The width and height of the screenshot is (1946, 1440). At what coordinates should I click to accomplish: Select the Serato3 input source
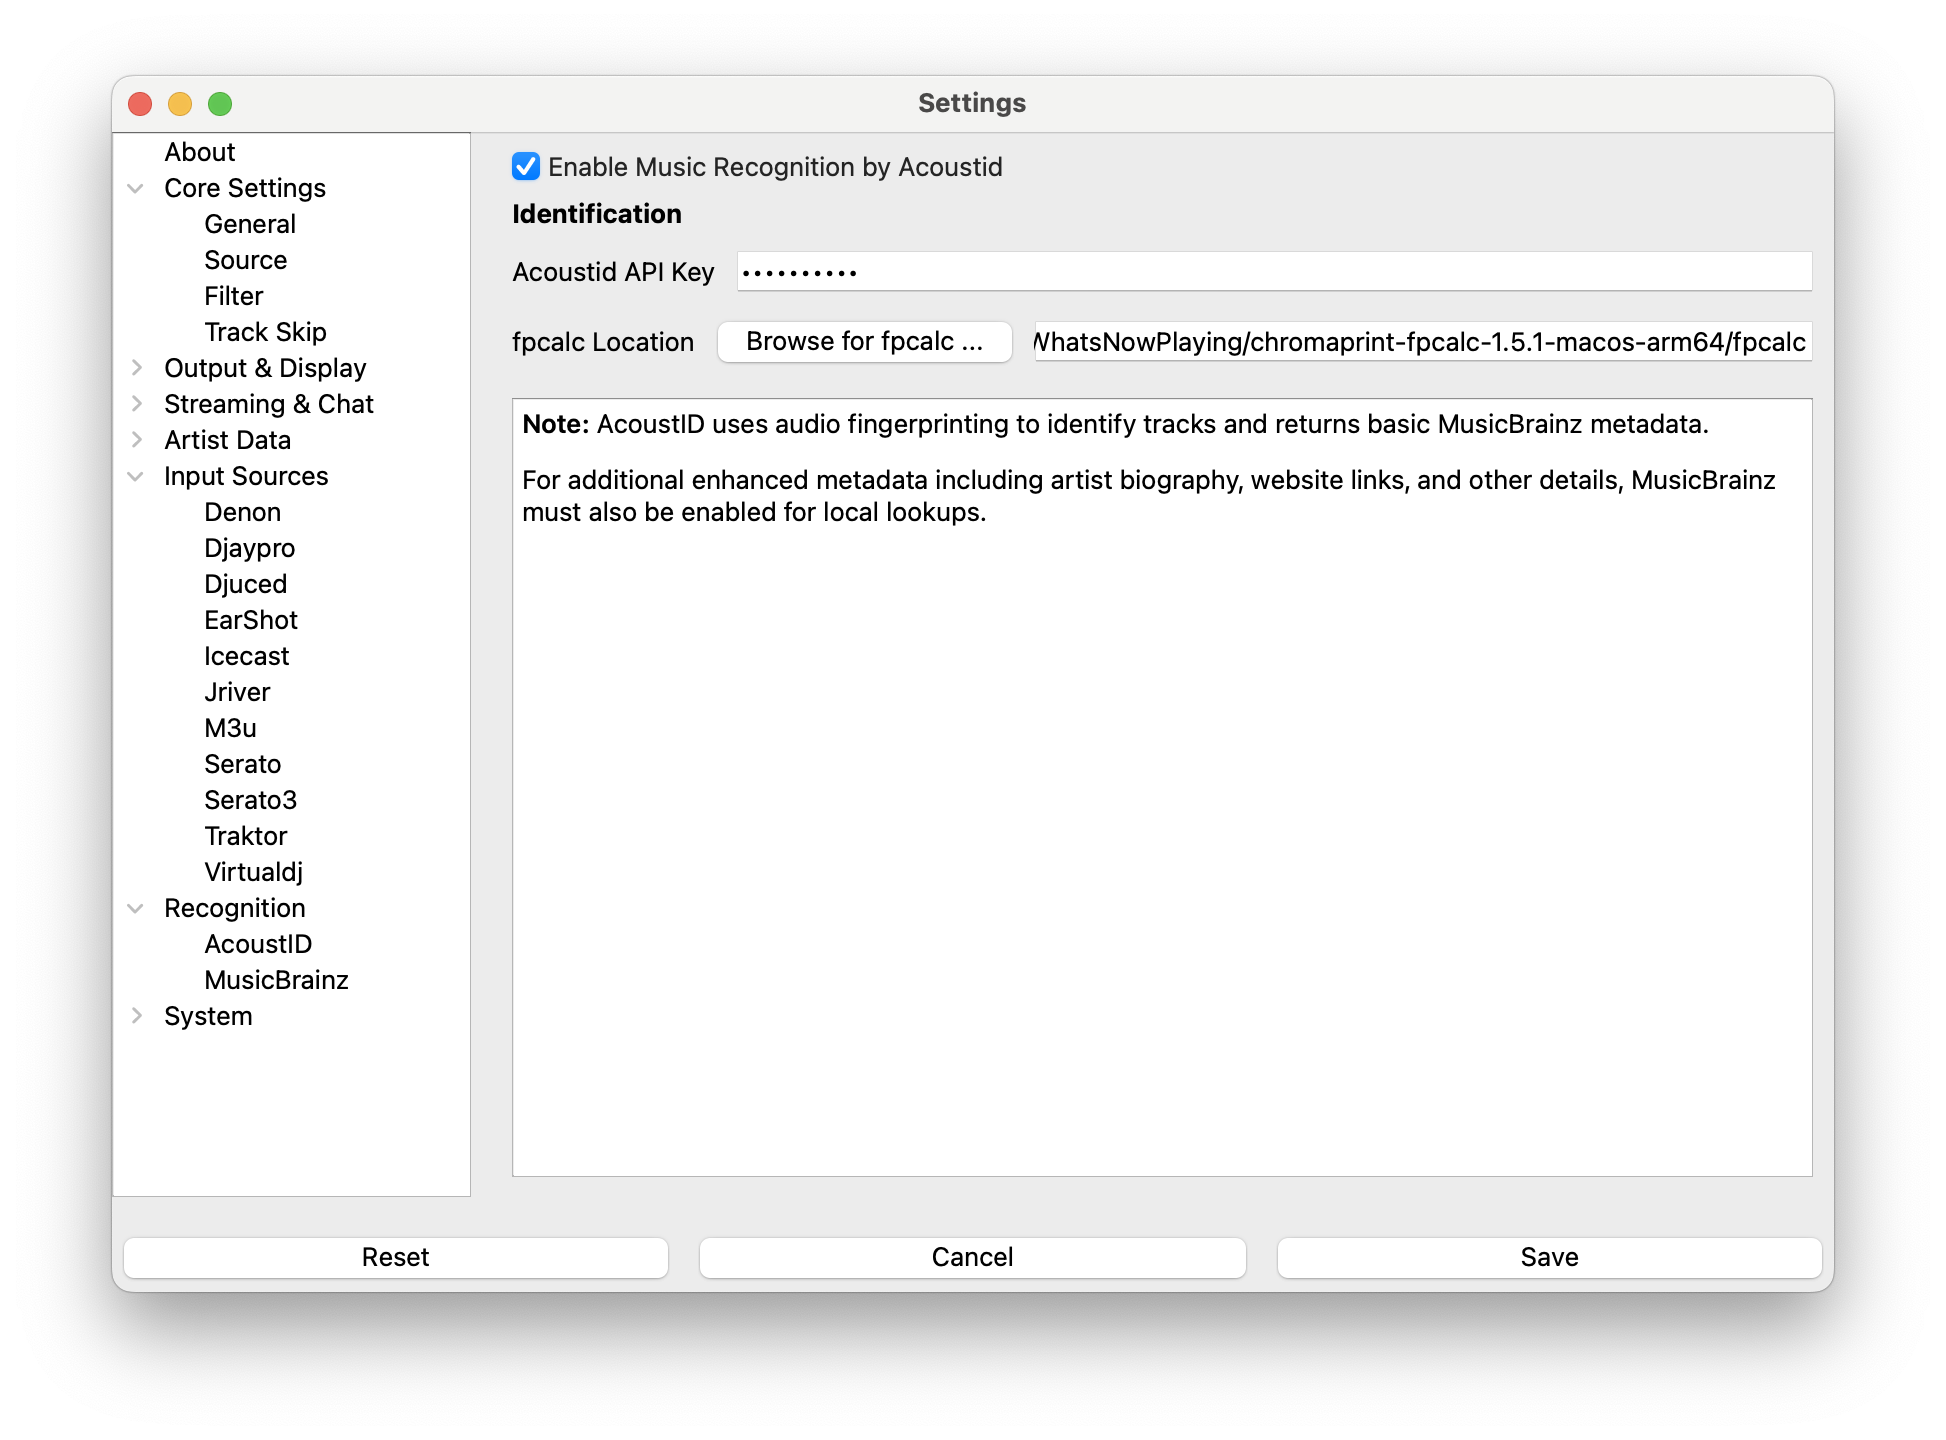(250, 800)
